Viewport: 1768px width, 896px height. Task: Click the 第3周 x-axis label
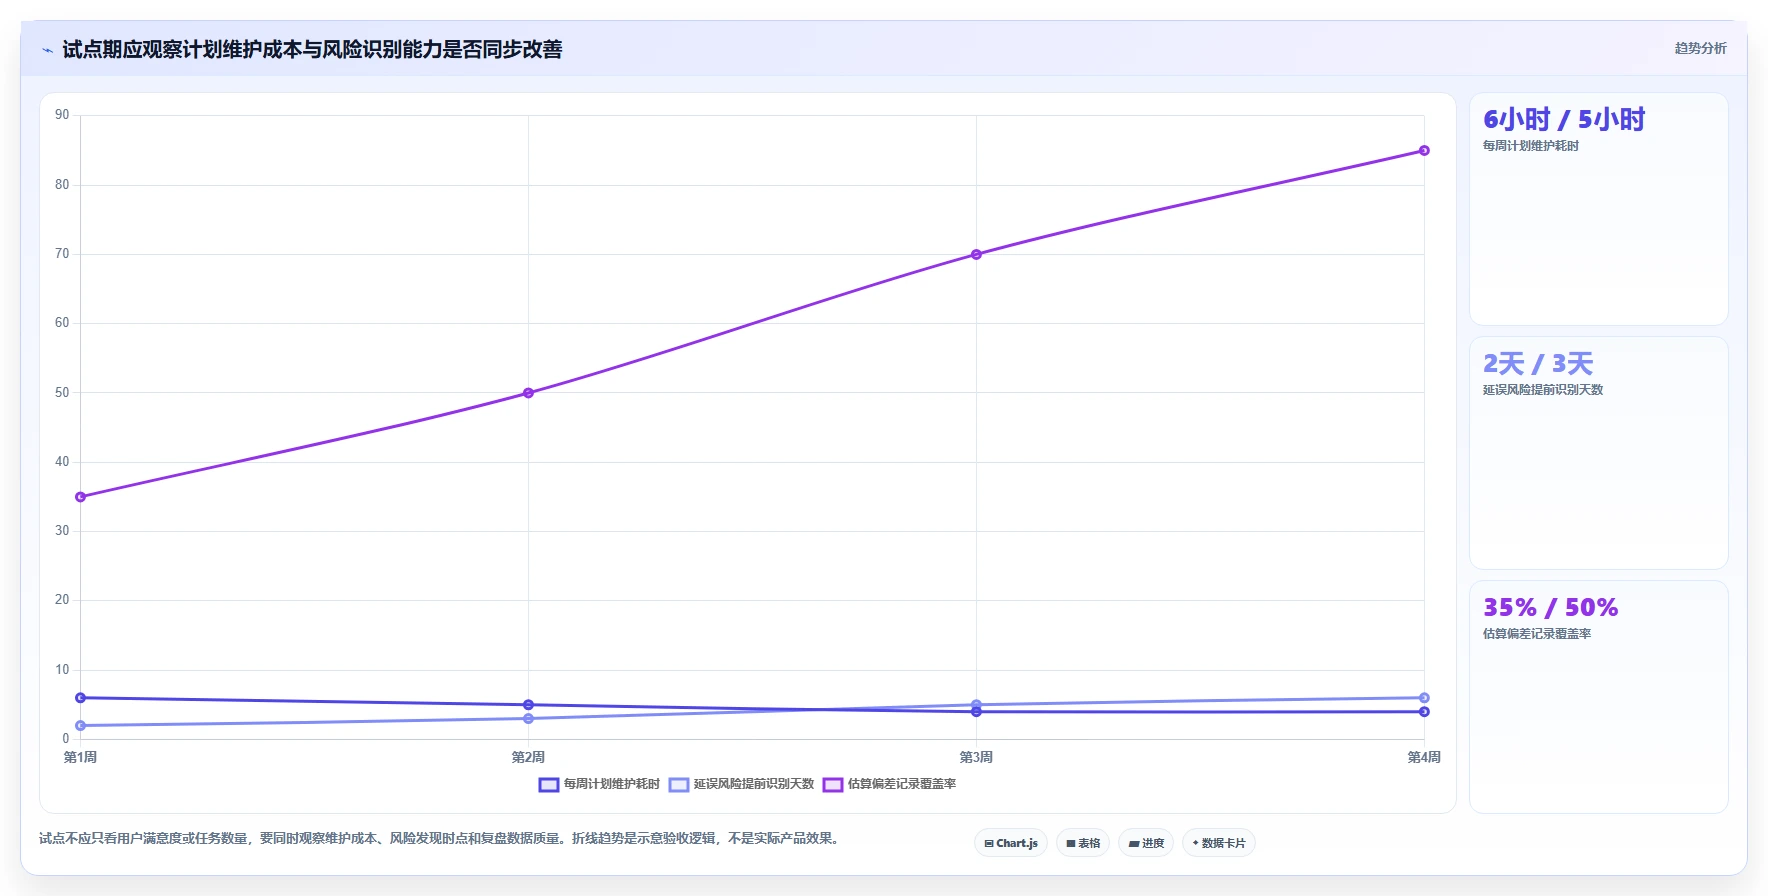977,758
